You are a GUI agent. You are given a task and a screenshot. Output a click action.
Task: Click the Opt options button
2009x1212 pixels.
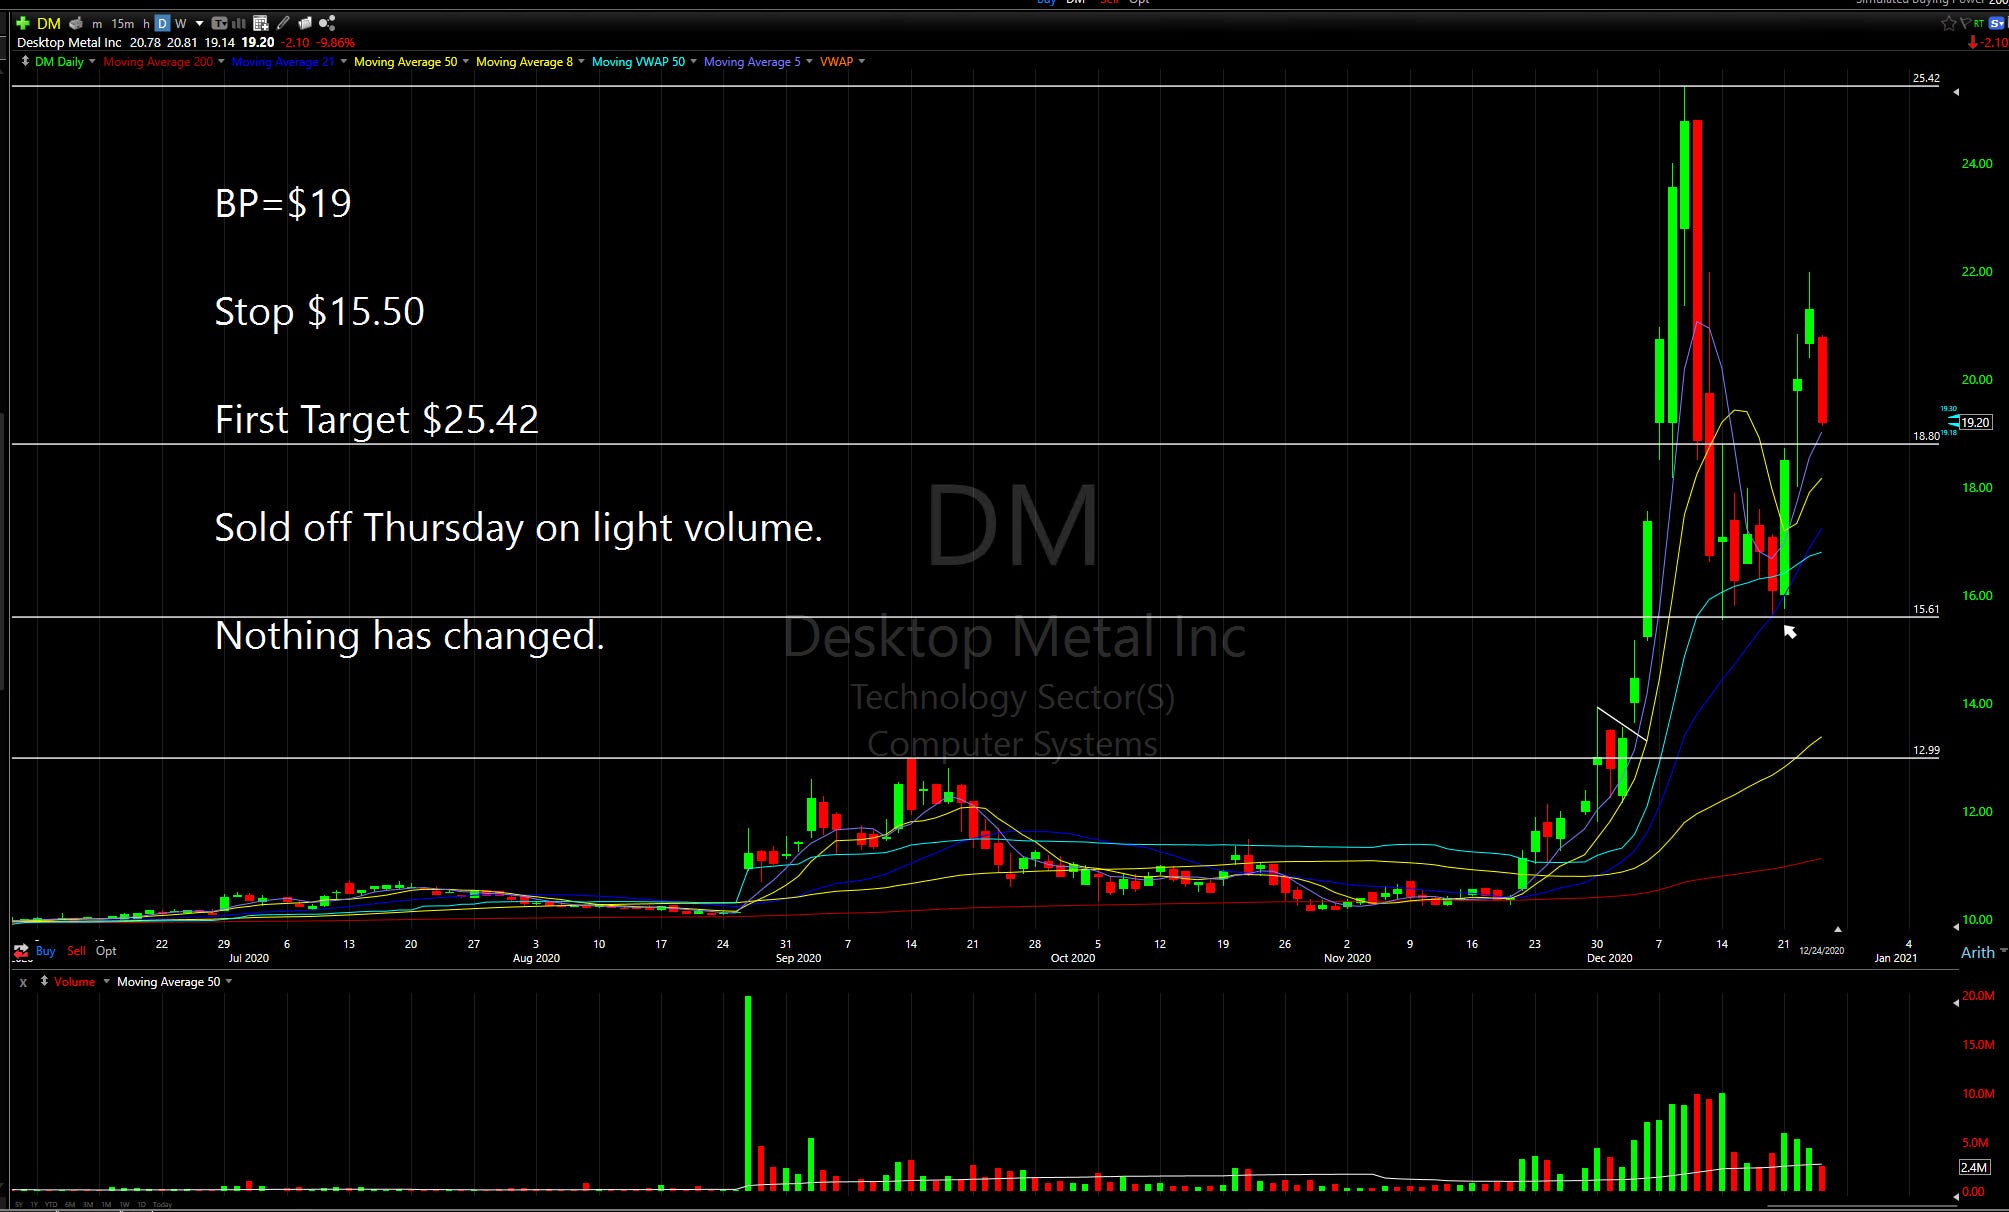click(x=106, y=951)
